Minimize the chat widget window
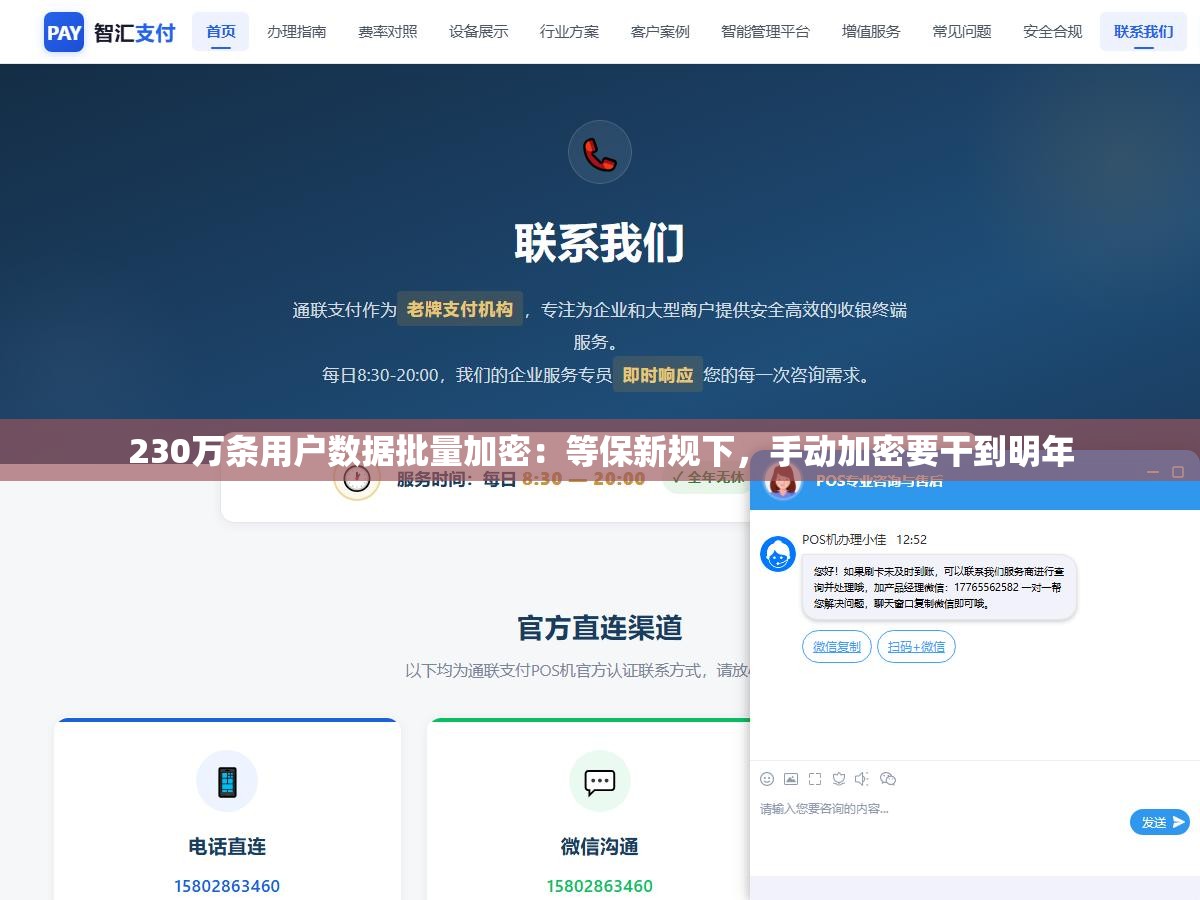Screen dimensions: 1200x900 point(1153,472)
